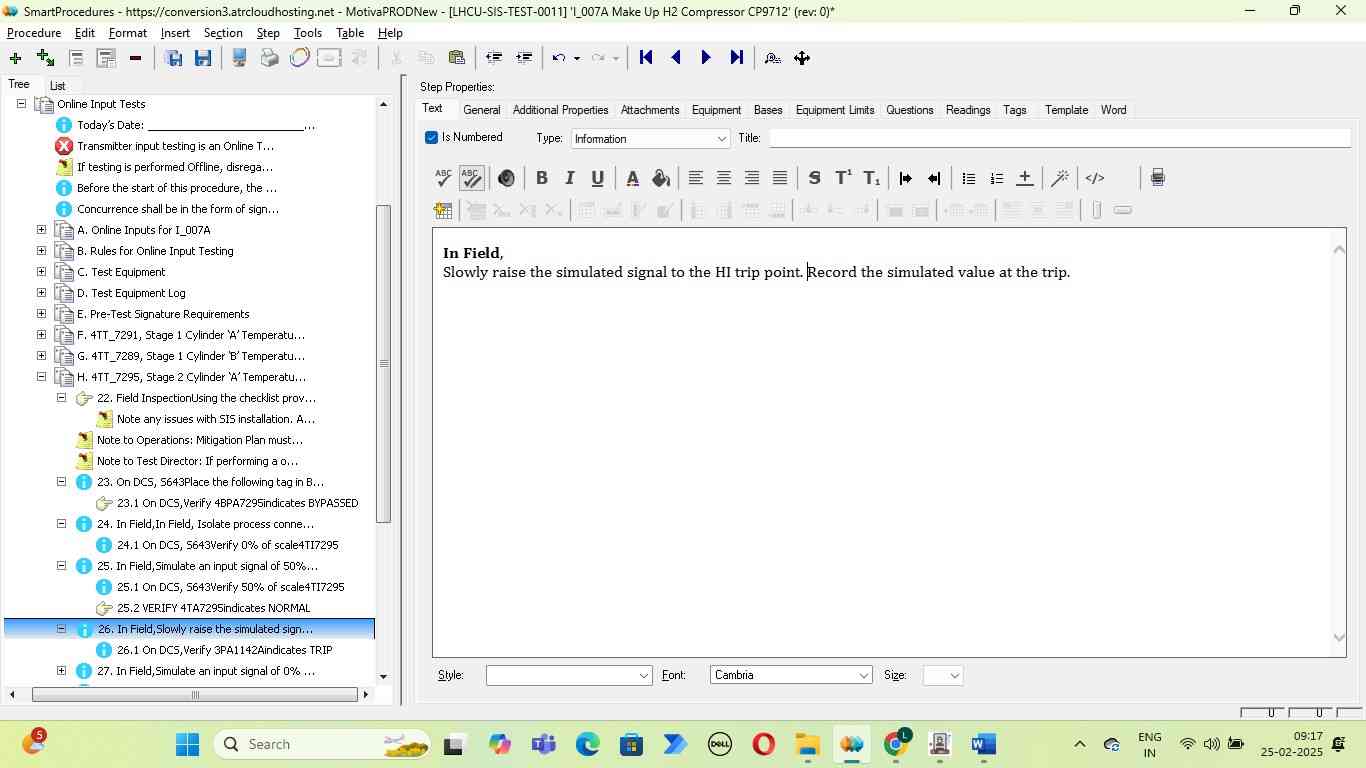Apply Bold formatting

coord(541,178)
